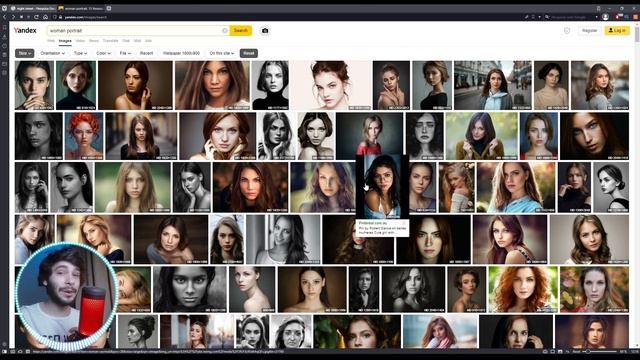Click the yellow Log in button

617,31
